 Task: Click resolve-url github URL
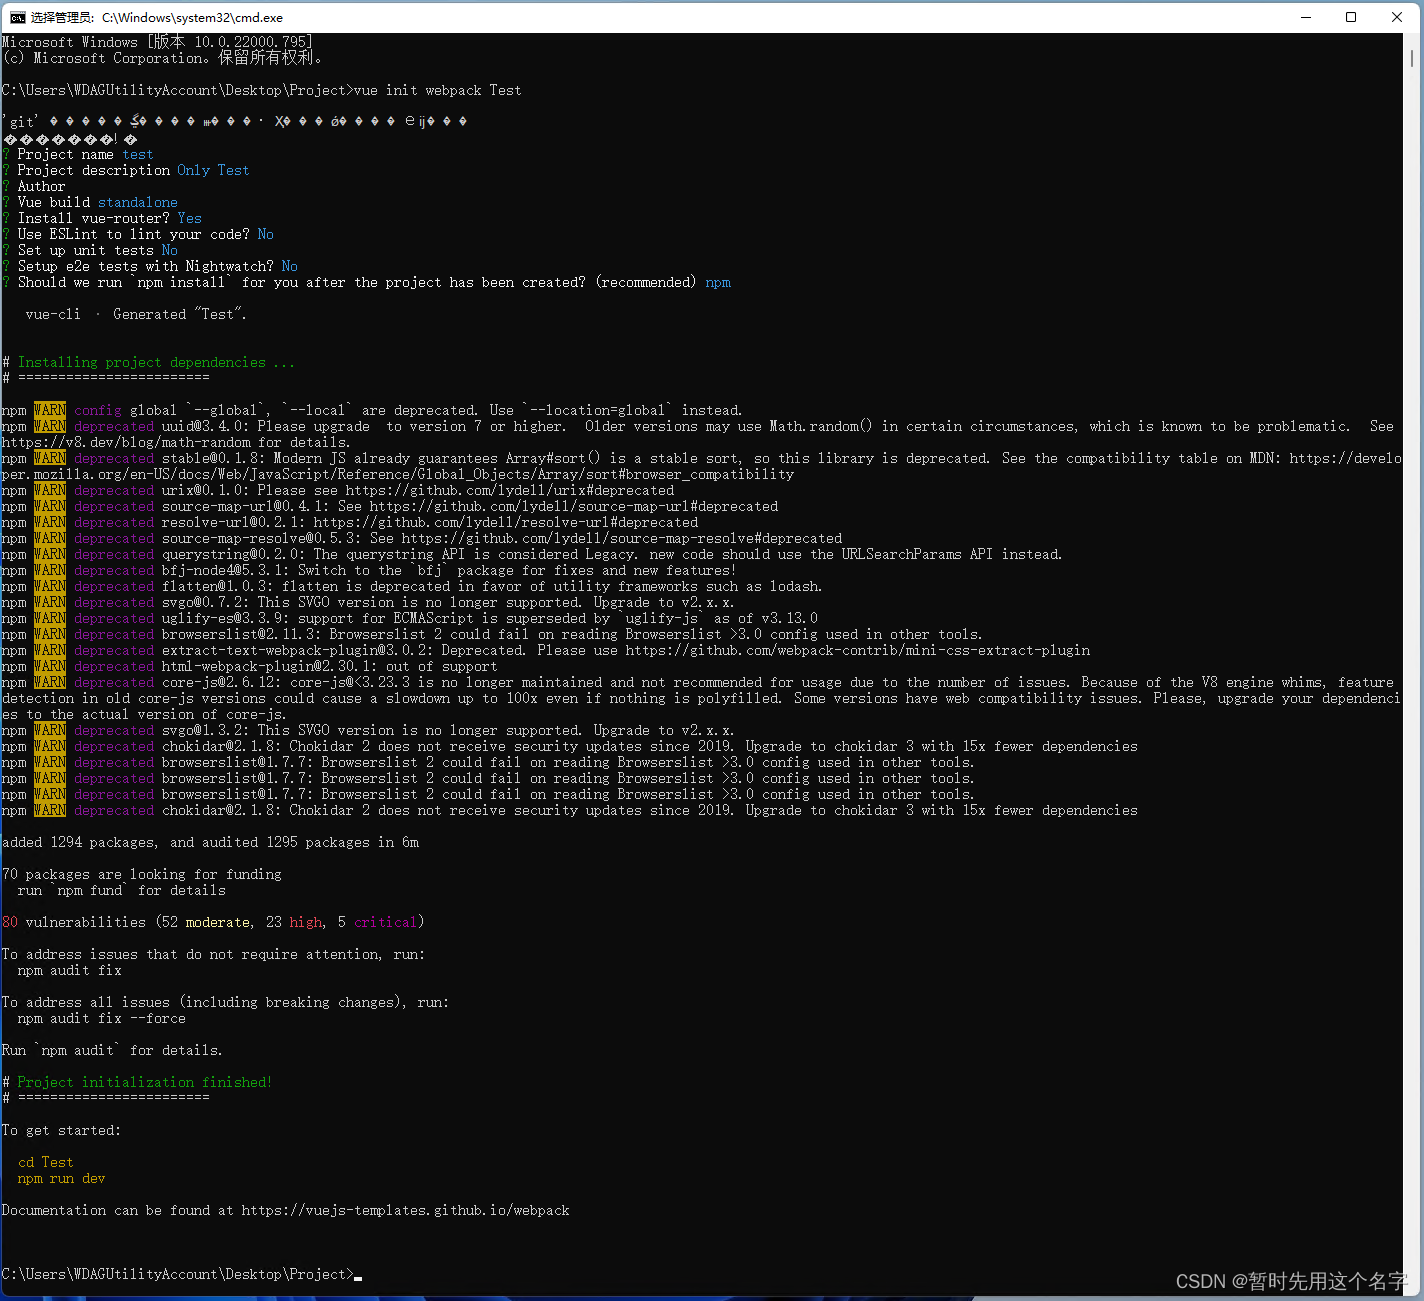[x=505, y=522]
